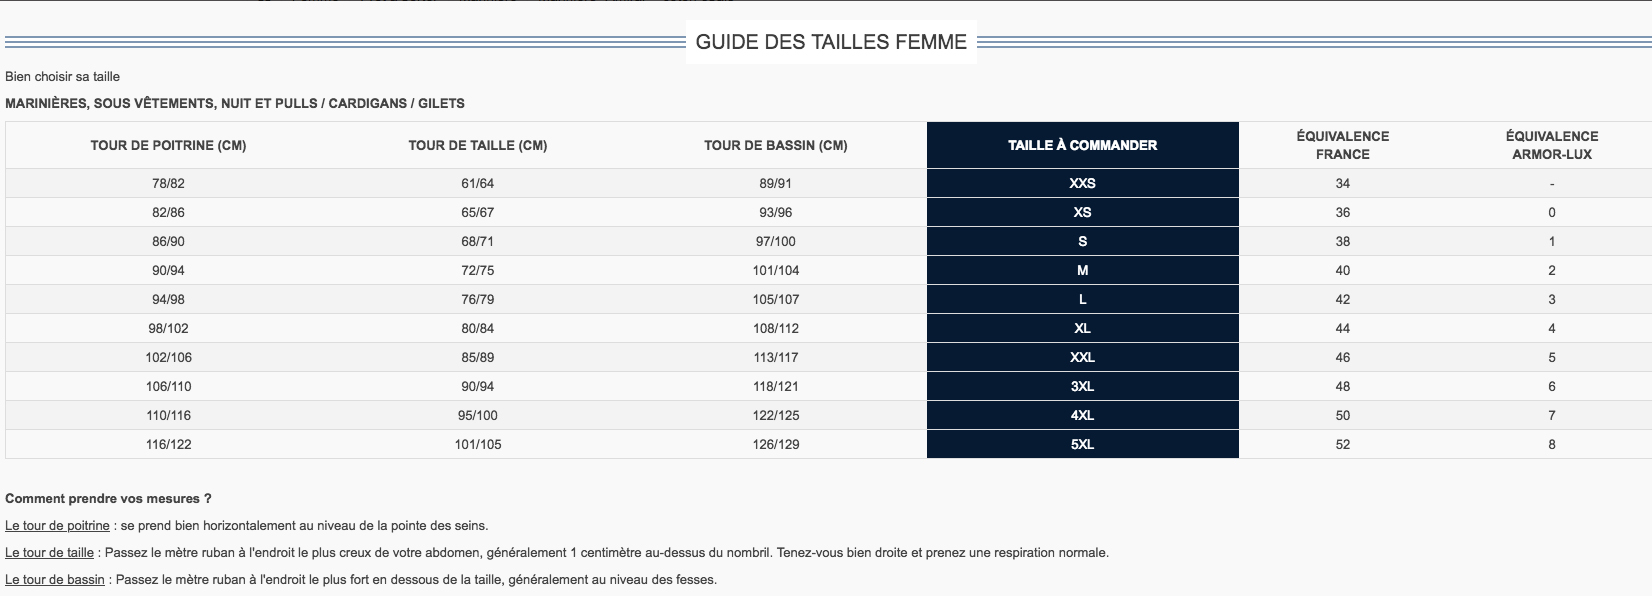Click hip measurement "122/125"

(776, 415)
